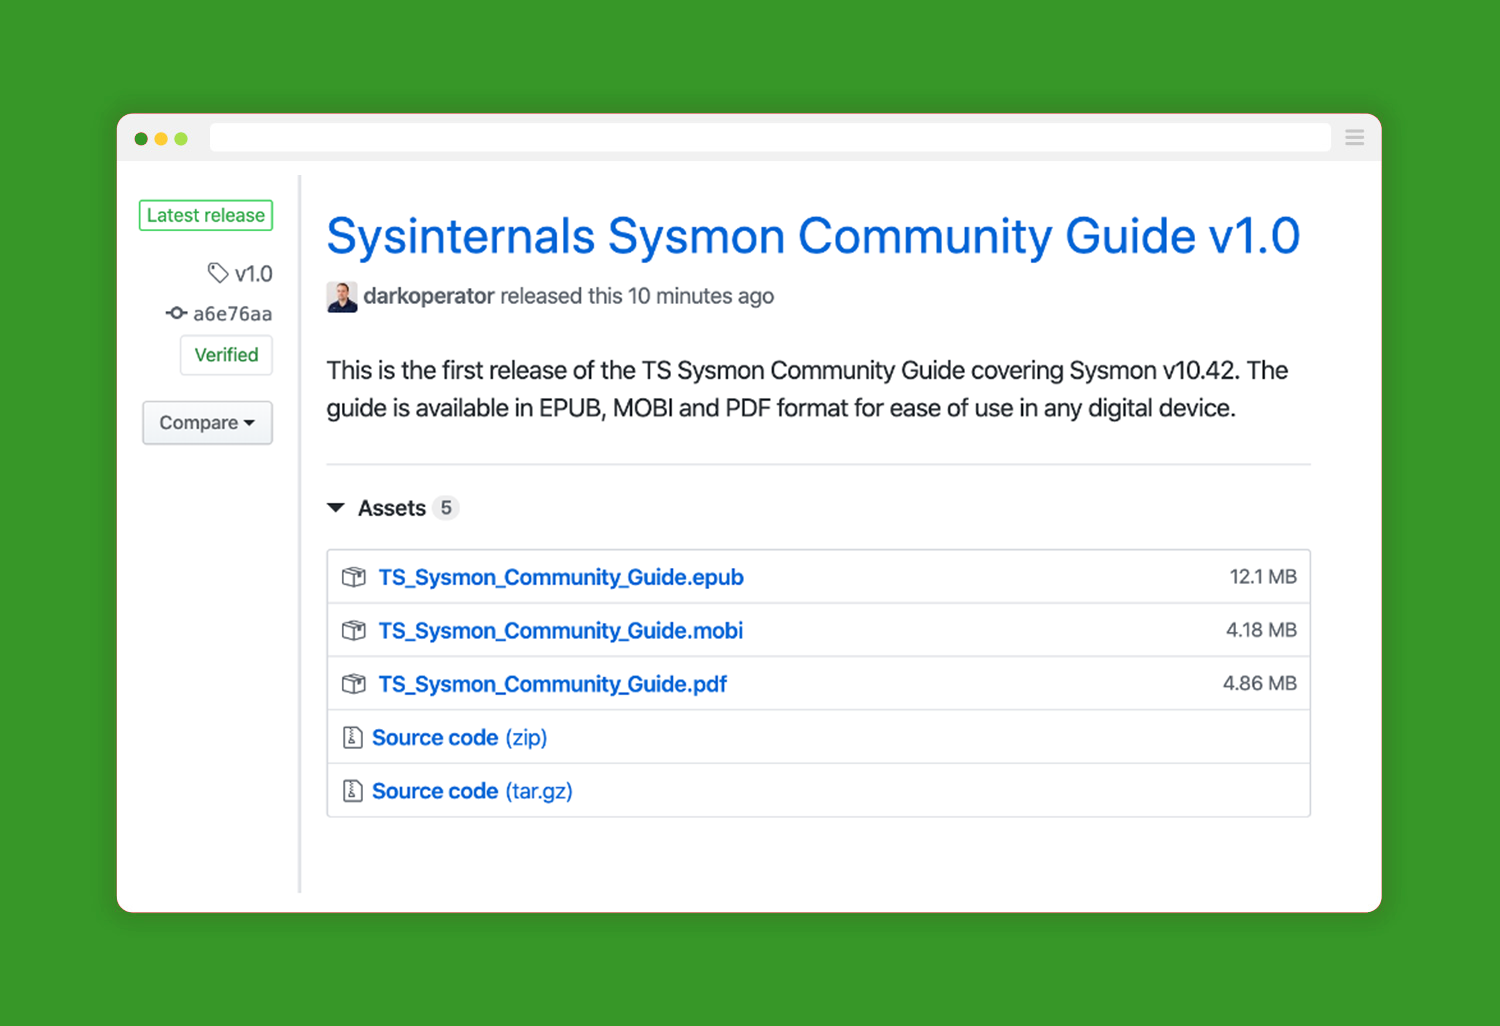Open the browser hamburger menu icon
Image resolution: width=1500 pixels, height=1026 pixels.
click(1355, 138)
